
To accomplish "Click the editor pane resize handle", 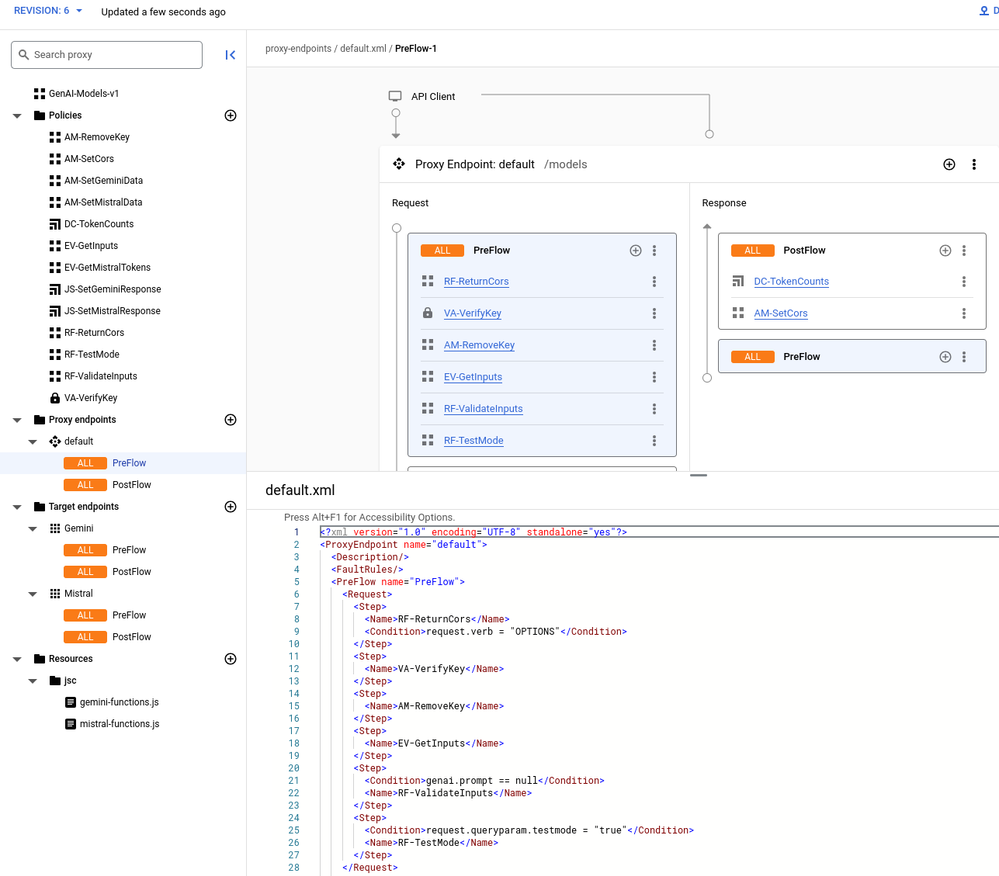I will click(x=698, y=475).
